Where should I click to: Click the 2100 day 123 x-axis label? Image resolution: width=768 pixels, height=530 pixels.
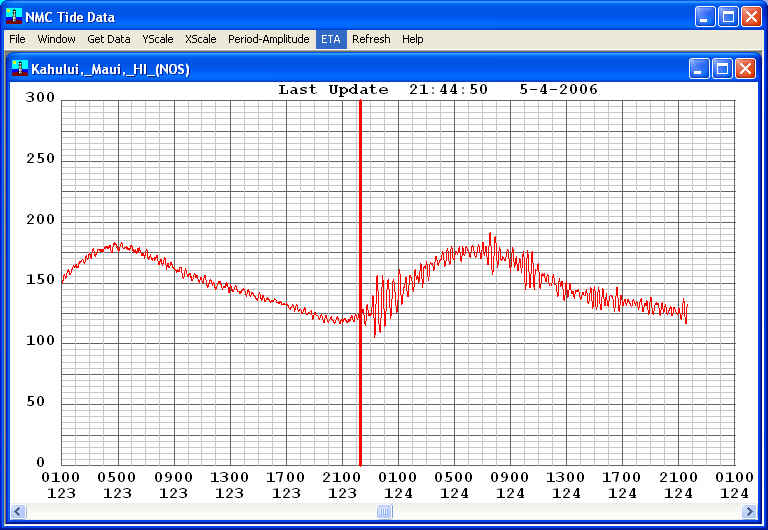[x=342, y=485]
